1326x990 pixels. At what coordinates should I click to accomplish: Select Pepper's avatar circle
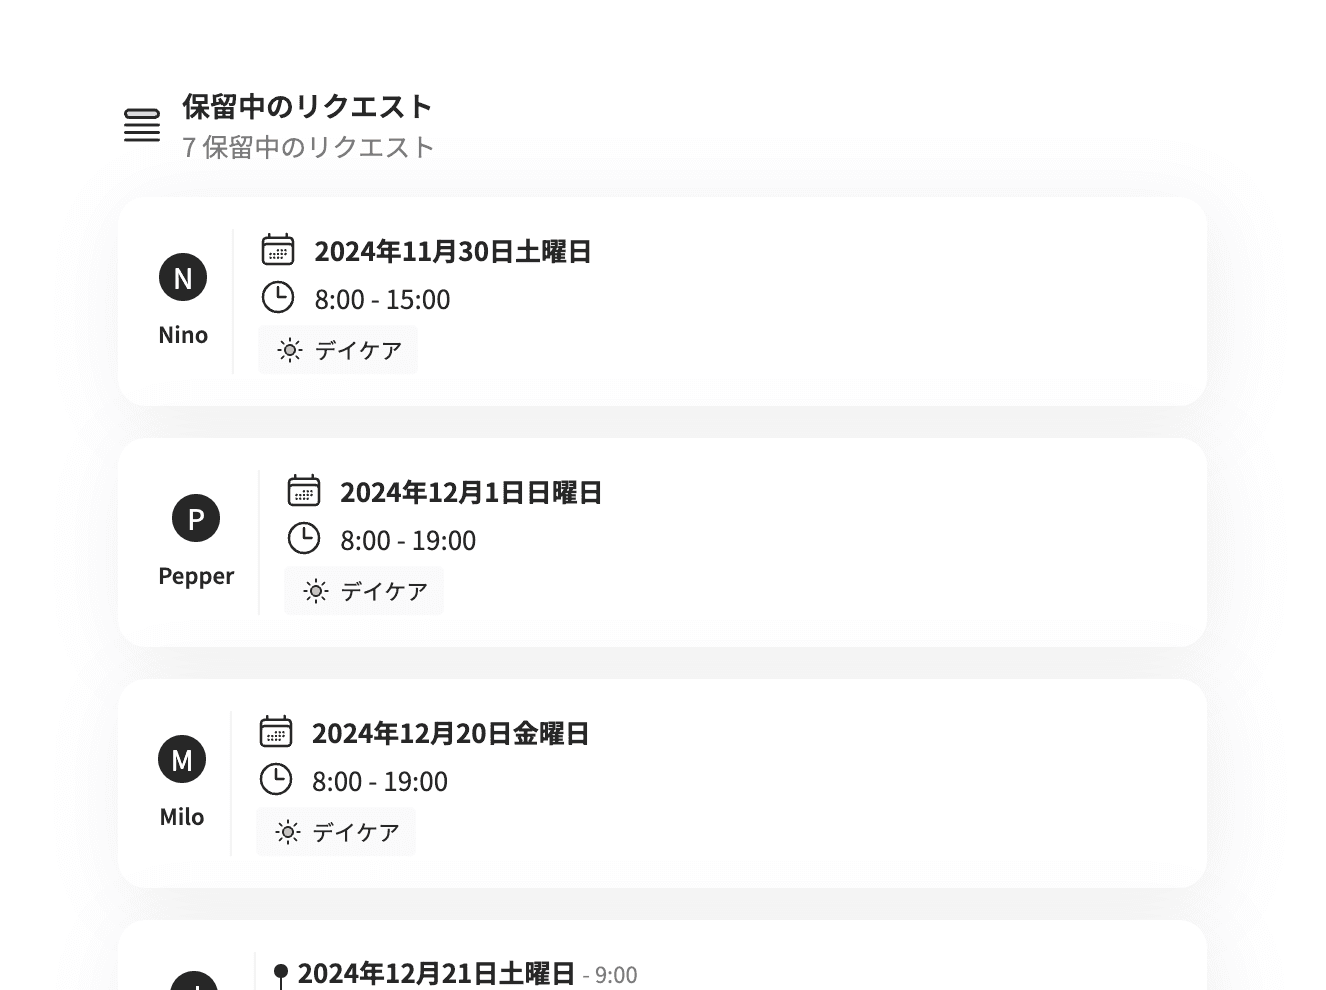195,518
